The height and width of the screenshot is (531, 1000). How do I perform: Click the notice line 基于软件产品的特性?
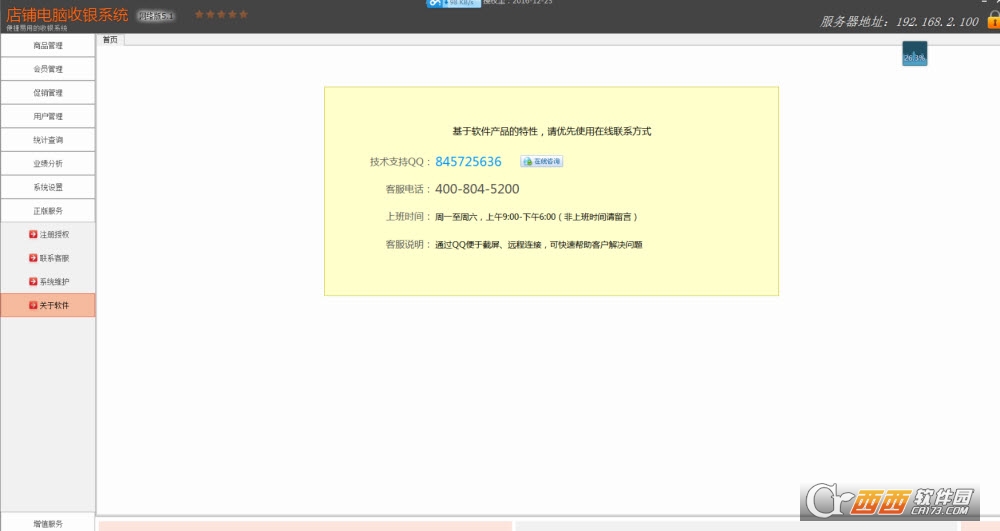click(x=552, y=131)
